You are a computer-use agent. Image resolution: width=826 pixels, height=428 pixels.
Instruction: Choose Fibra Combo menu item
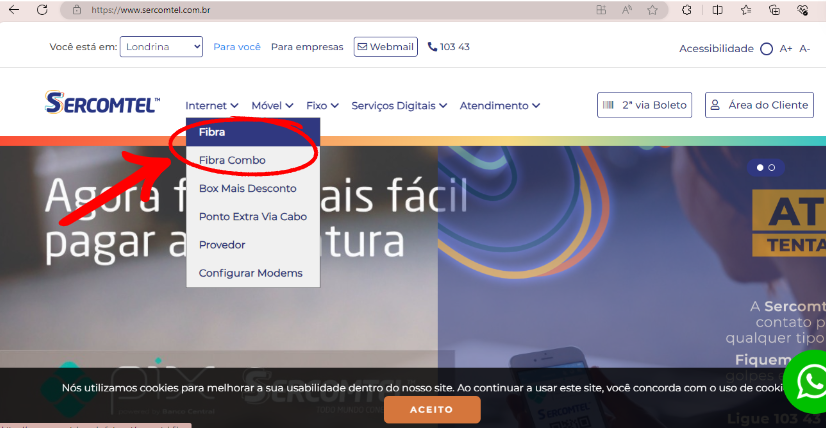click(x=253, y=160)
